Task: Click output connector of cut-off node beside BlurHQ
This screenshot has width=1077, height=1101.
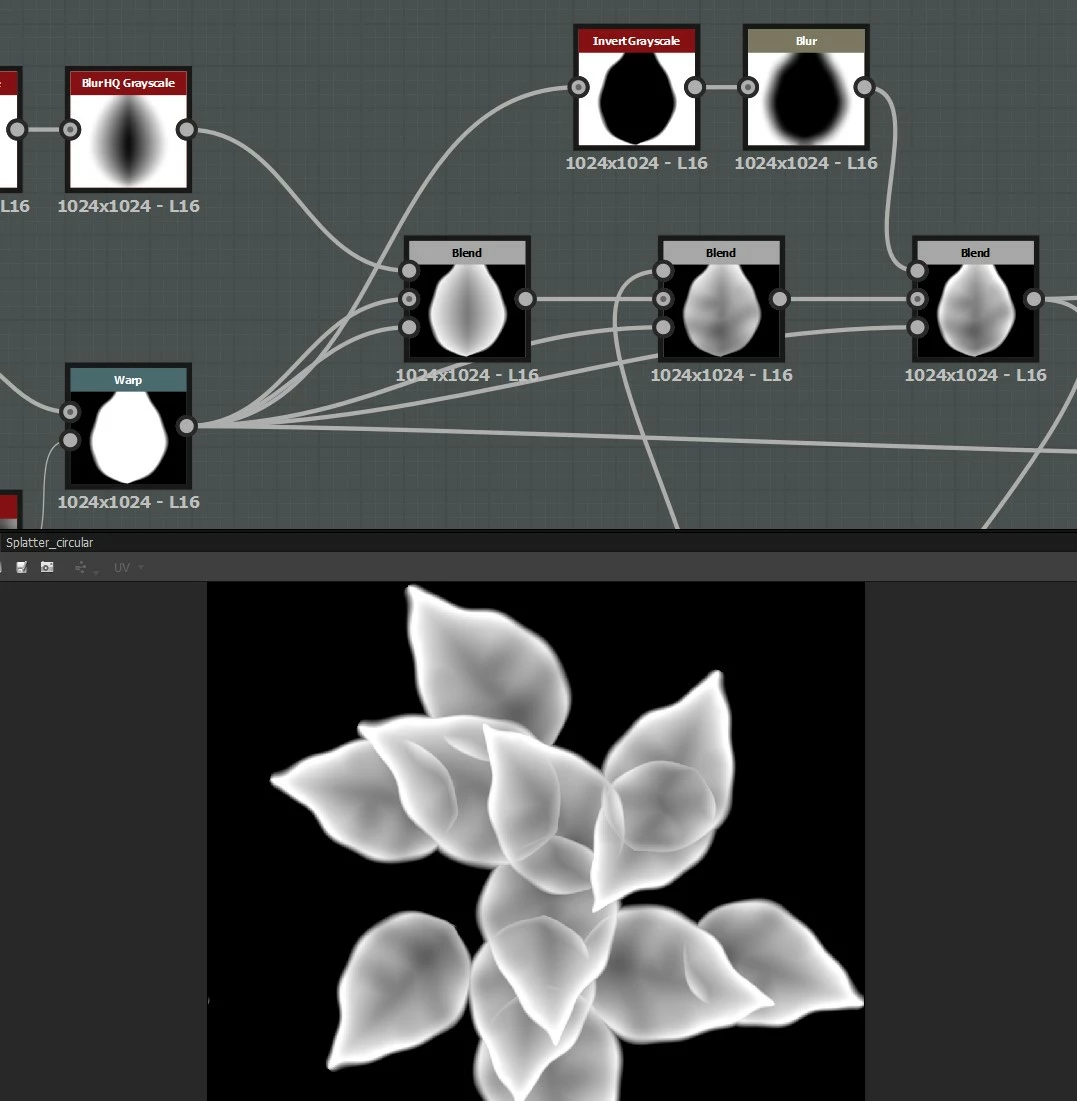Action: coord(16,129)
